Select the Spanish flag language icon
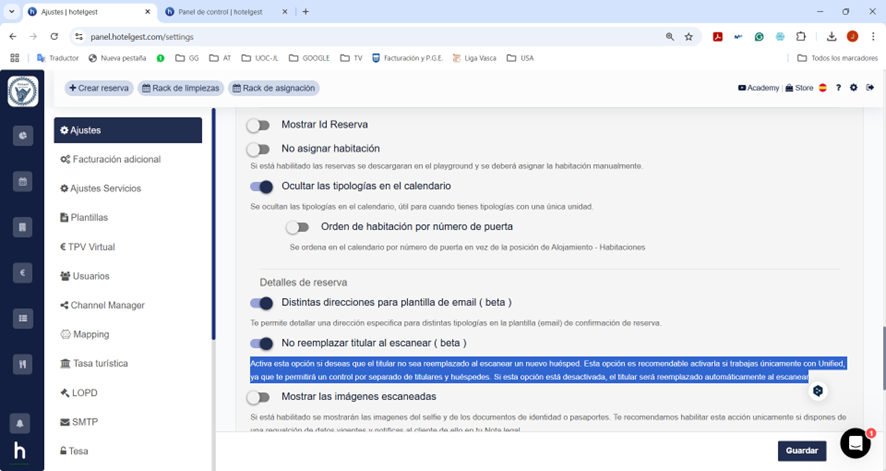The height and width of the screenshot is (471, 886). 823,88
